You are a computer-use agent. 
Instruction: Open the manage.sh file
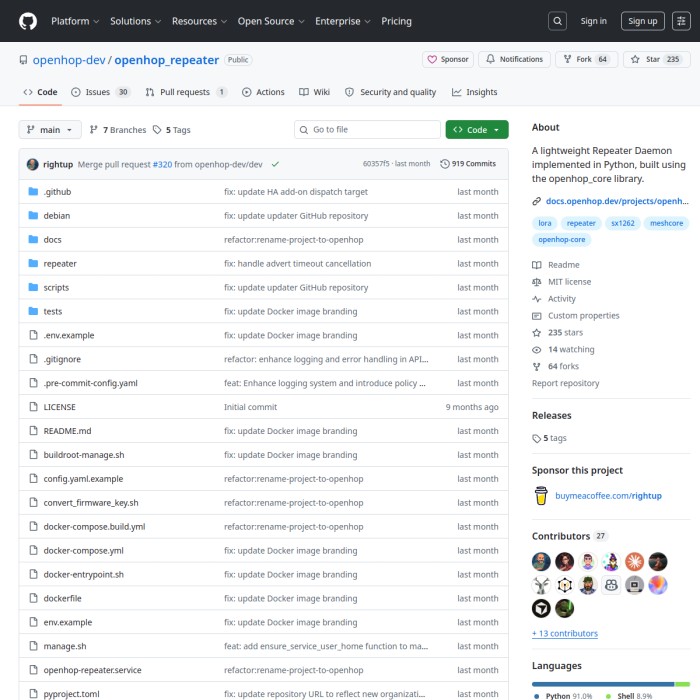[x=65, y=646]
